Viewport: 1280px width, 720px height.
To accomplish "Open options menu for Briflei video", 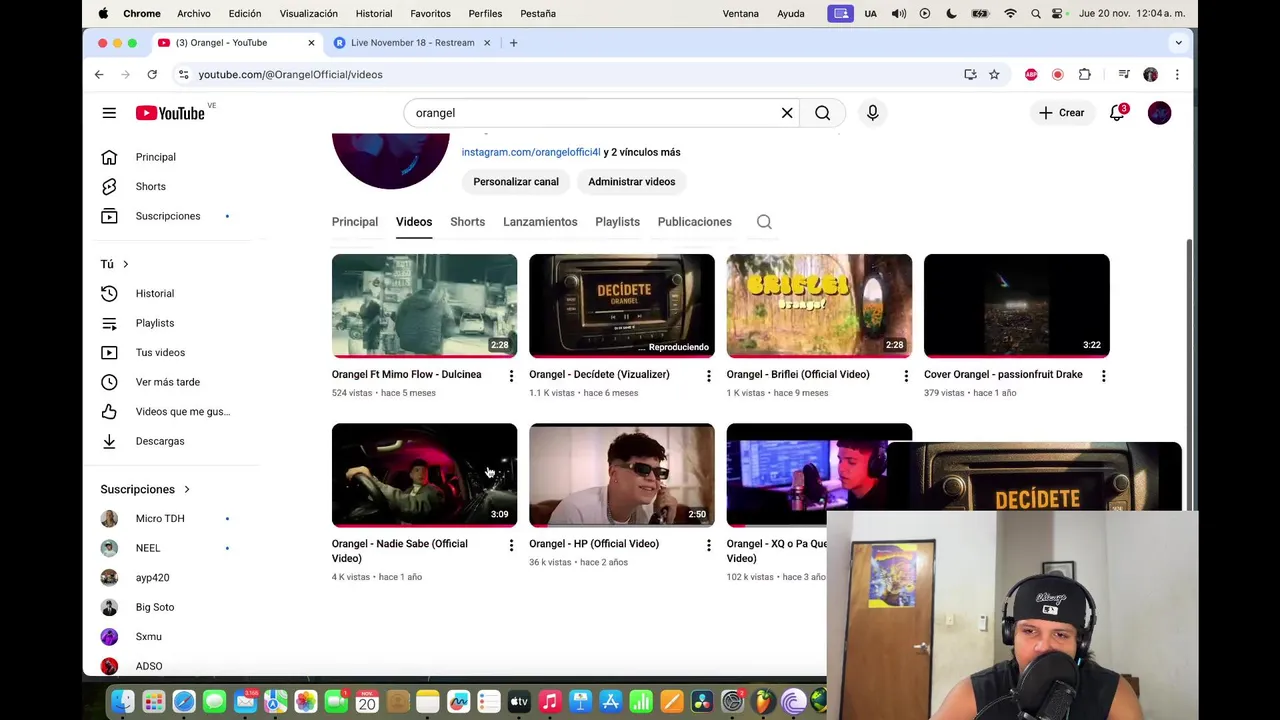I will [906, 376].
